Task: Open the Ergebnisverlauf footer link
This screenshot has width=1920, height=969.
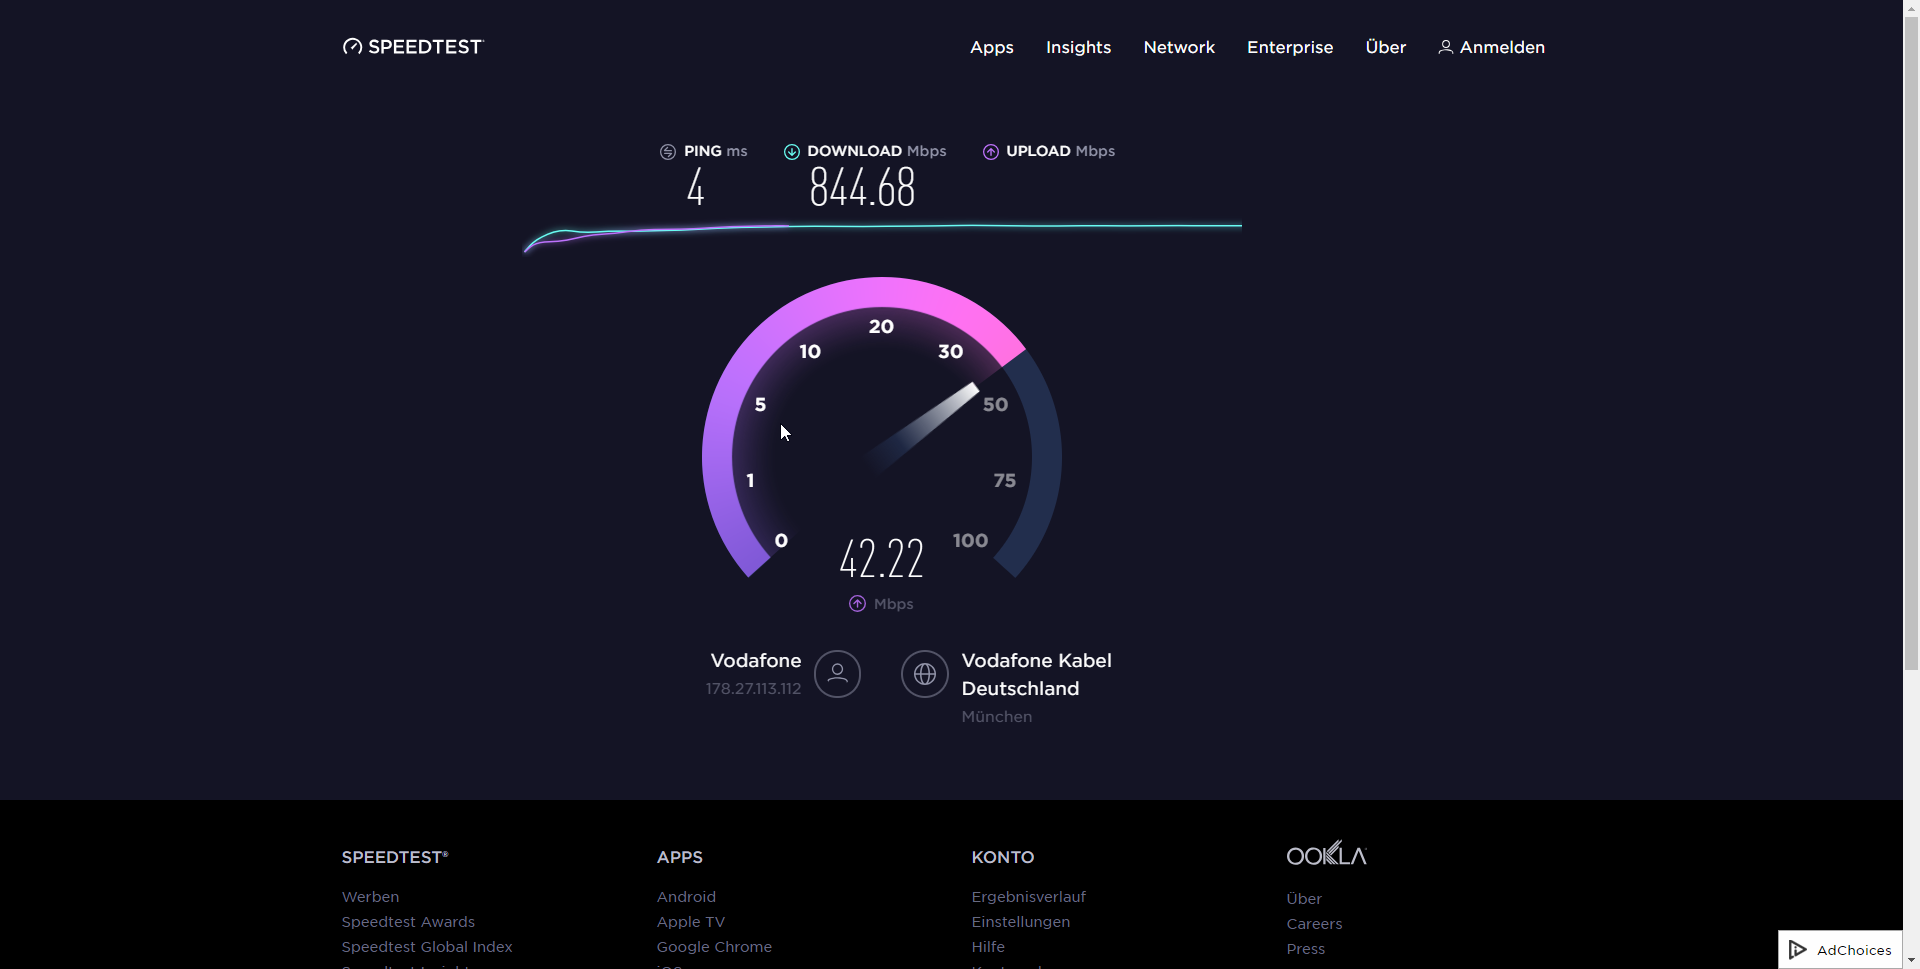Action: [x=1028, y=897]
